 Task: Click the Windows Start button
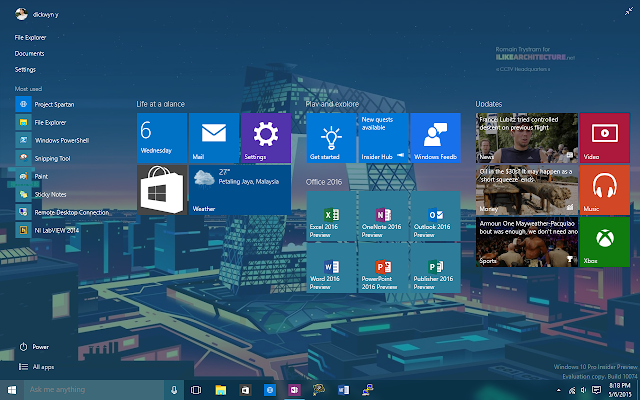[12, 390]
